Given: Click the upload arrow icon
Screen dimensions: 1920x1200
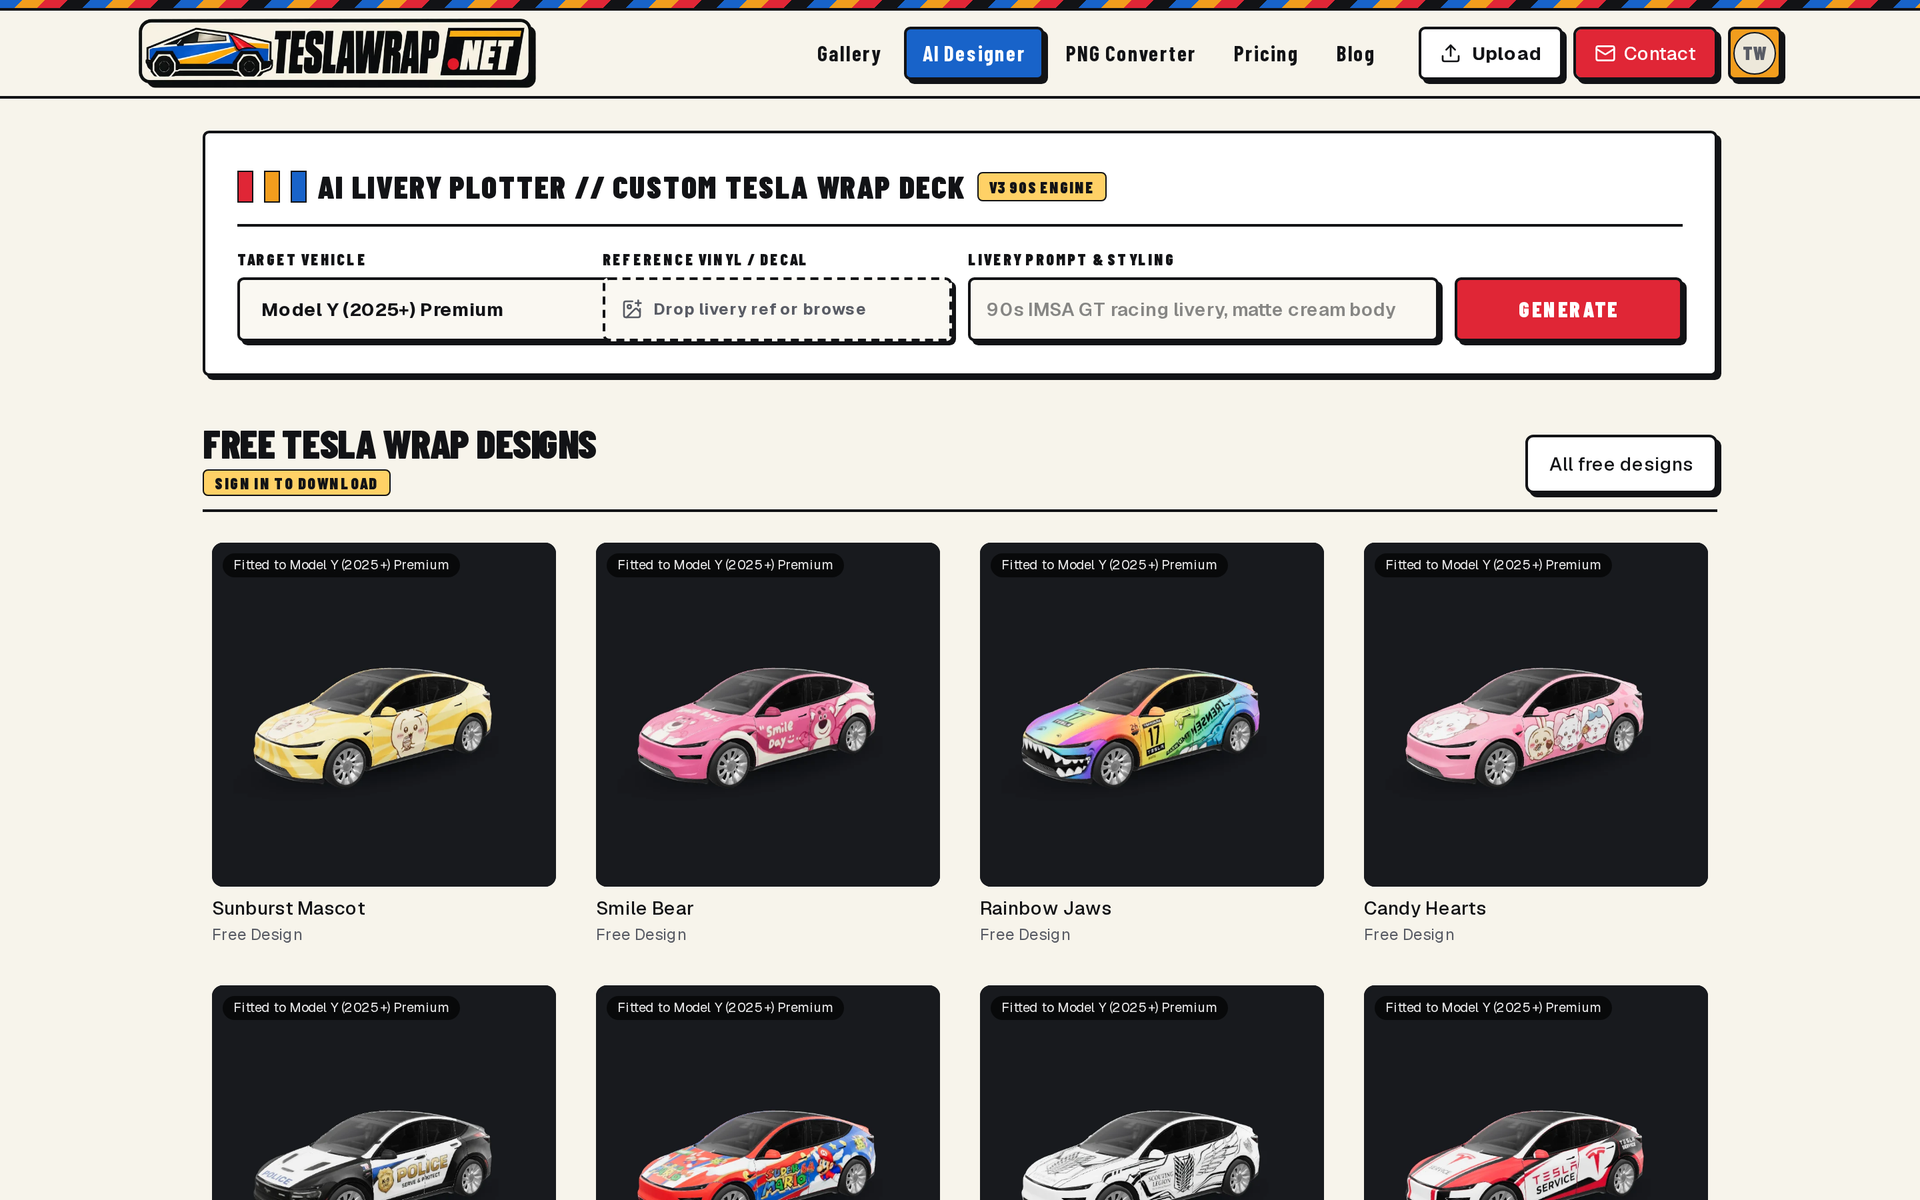Looking at the screenshot, I should pyautogui.click(x=1450, y=54).
